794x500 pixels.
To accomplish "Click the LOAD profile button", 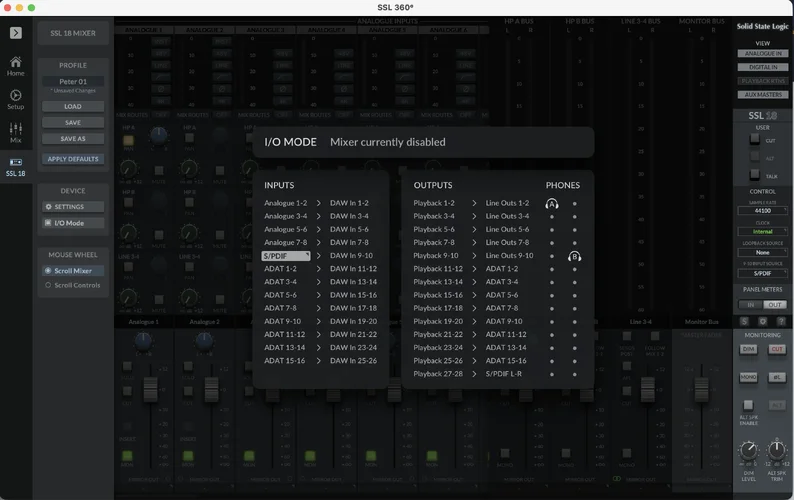I will pos(73,106).
